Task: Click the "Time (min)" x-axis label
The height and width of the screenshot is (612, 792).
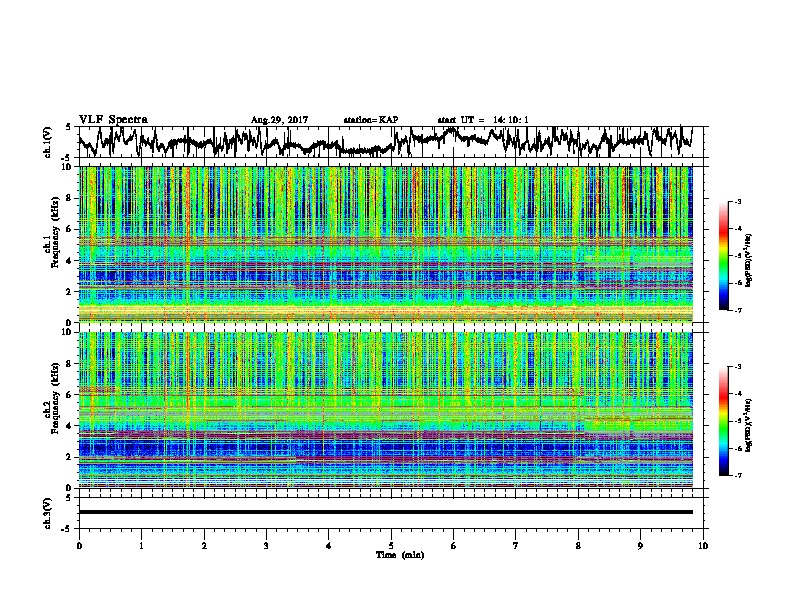Action: [400, 555]
